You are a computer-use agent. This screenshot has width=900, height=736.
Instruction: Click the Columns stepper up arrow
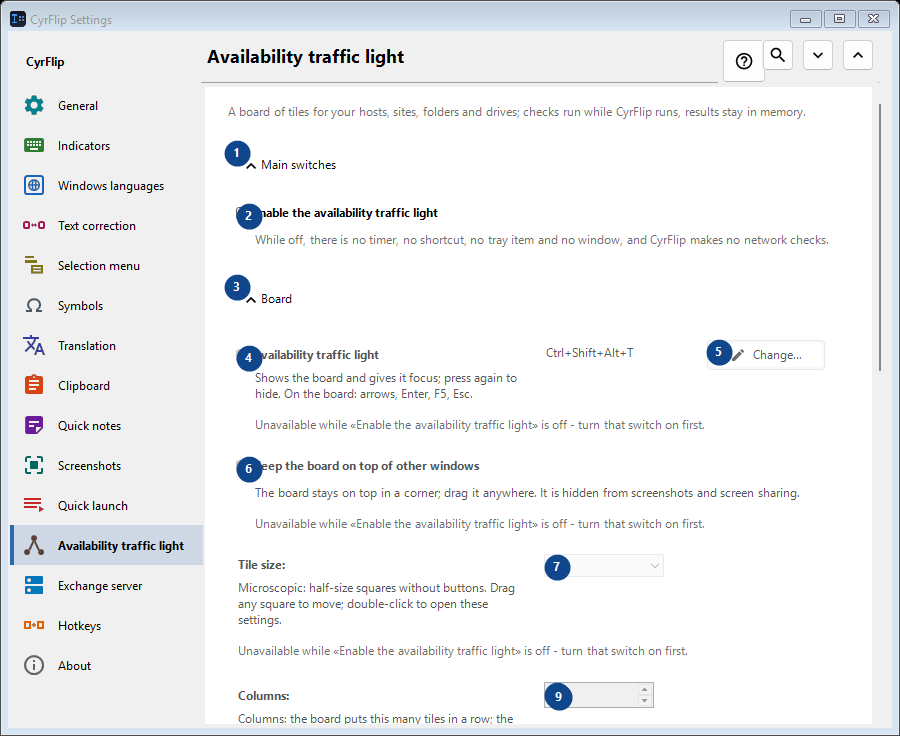pos(645,689)
